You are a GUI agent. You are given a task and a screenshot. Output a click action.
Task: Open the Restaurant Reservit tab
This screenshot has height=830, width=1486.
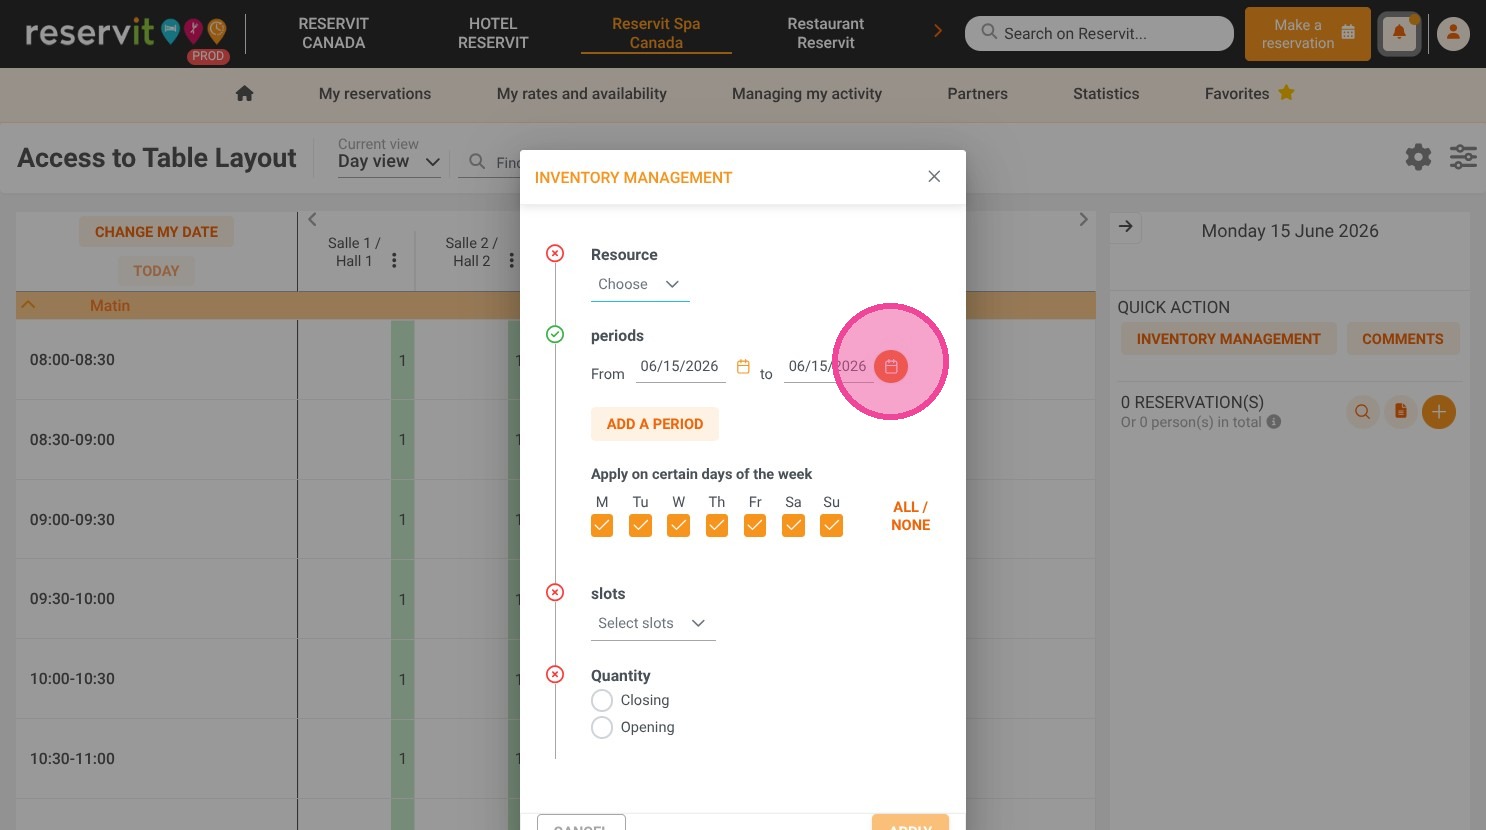(826, 33)
